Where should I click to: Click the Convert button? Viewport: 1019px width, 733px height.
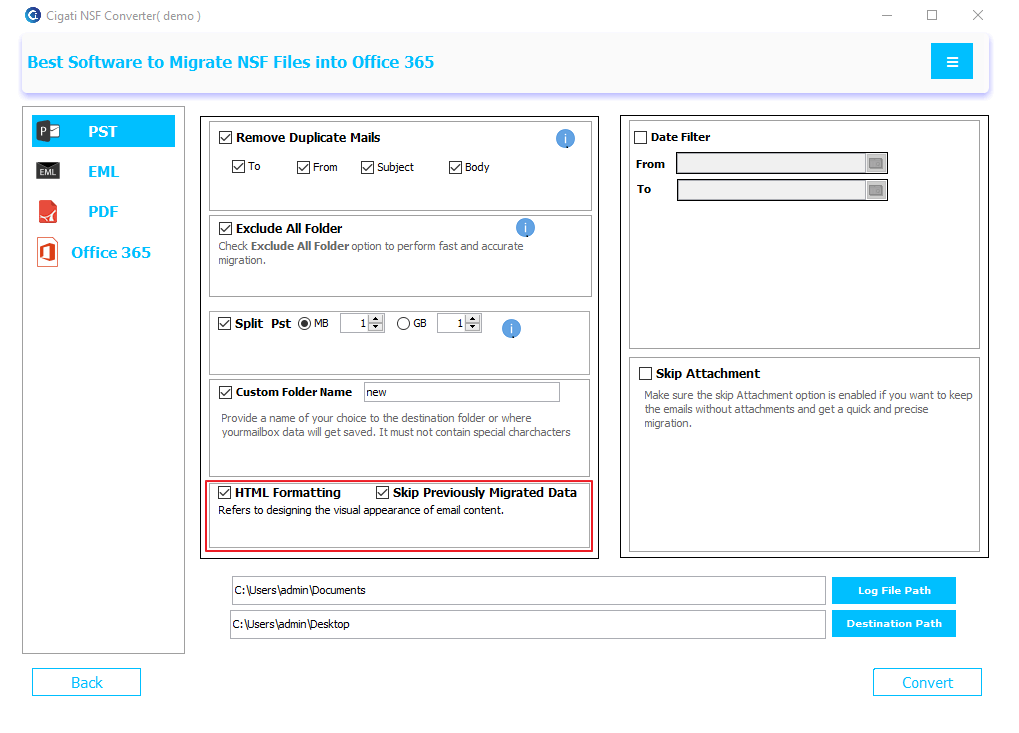point(927,682)
